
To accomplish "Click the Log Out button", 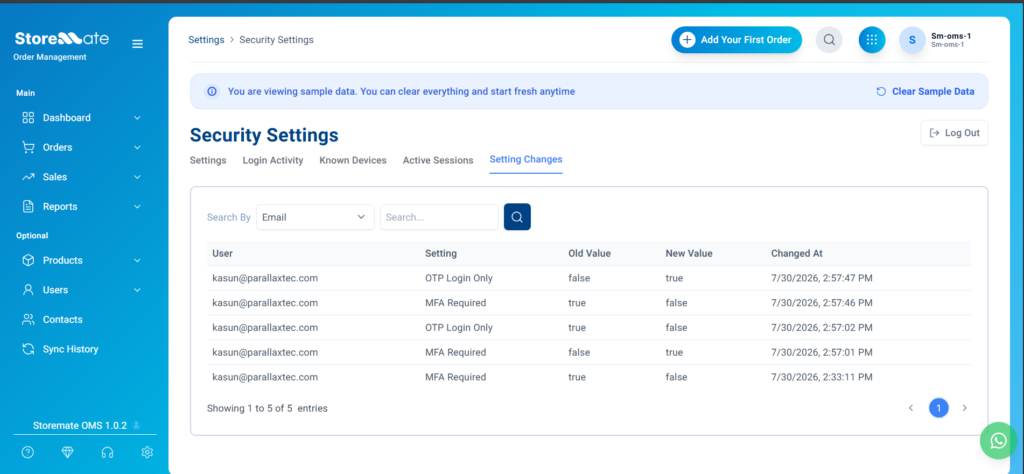I will point(954,133).
